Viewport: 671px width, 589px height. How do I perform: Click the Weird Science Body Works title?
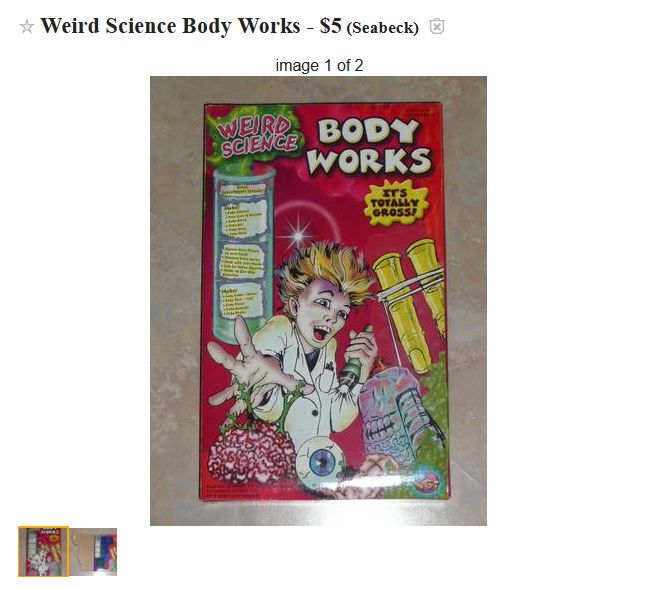(170, 26)
